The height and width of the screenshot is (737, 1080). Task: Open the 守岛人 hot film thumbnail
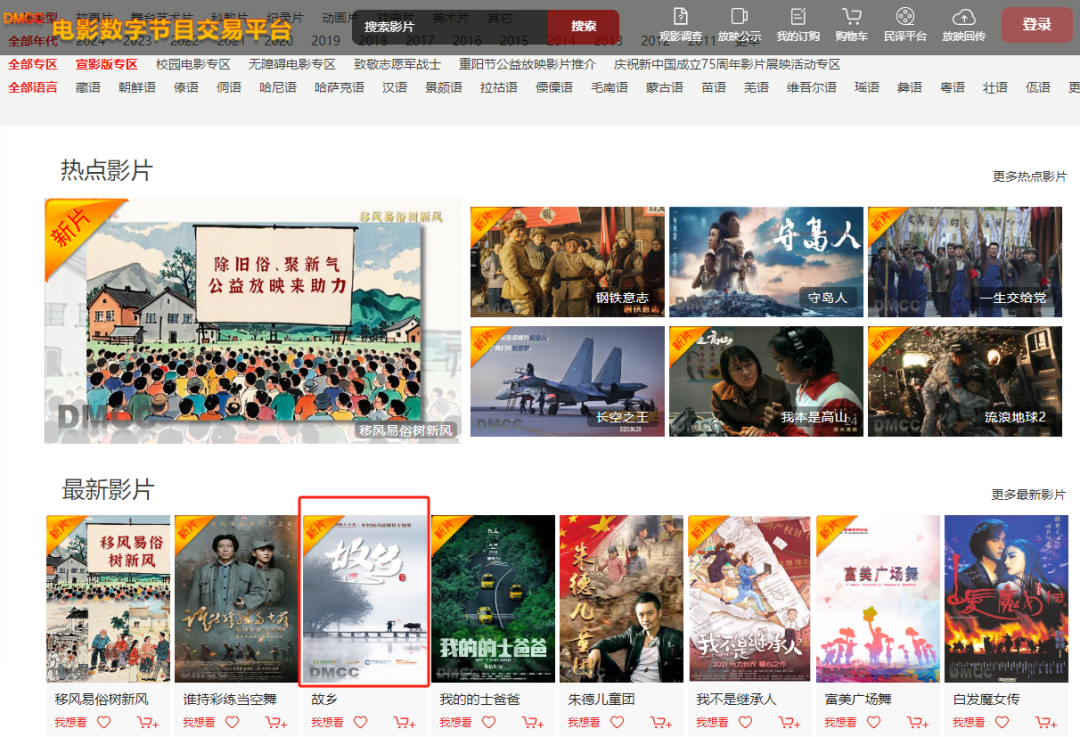coord(766,262)
